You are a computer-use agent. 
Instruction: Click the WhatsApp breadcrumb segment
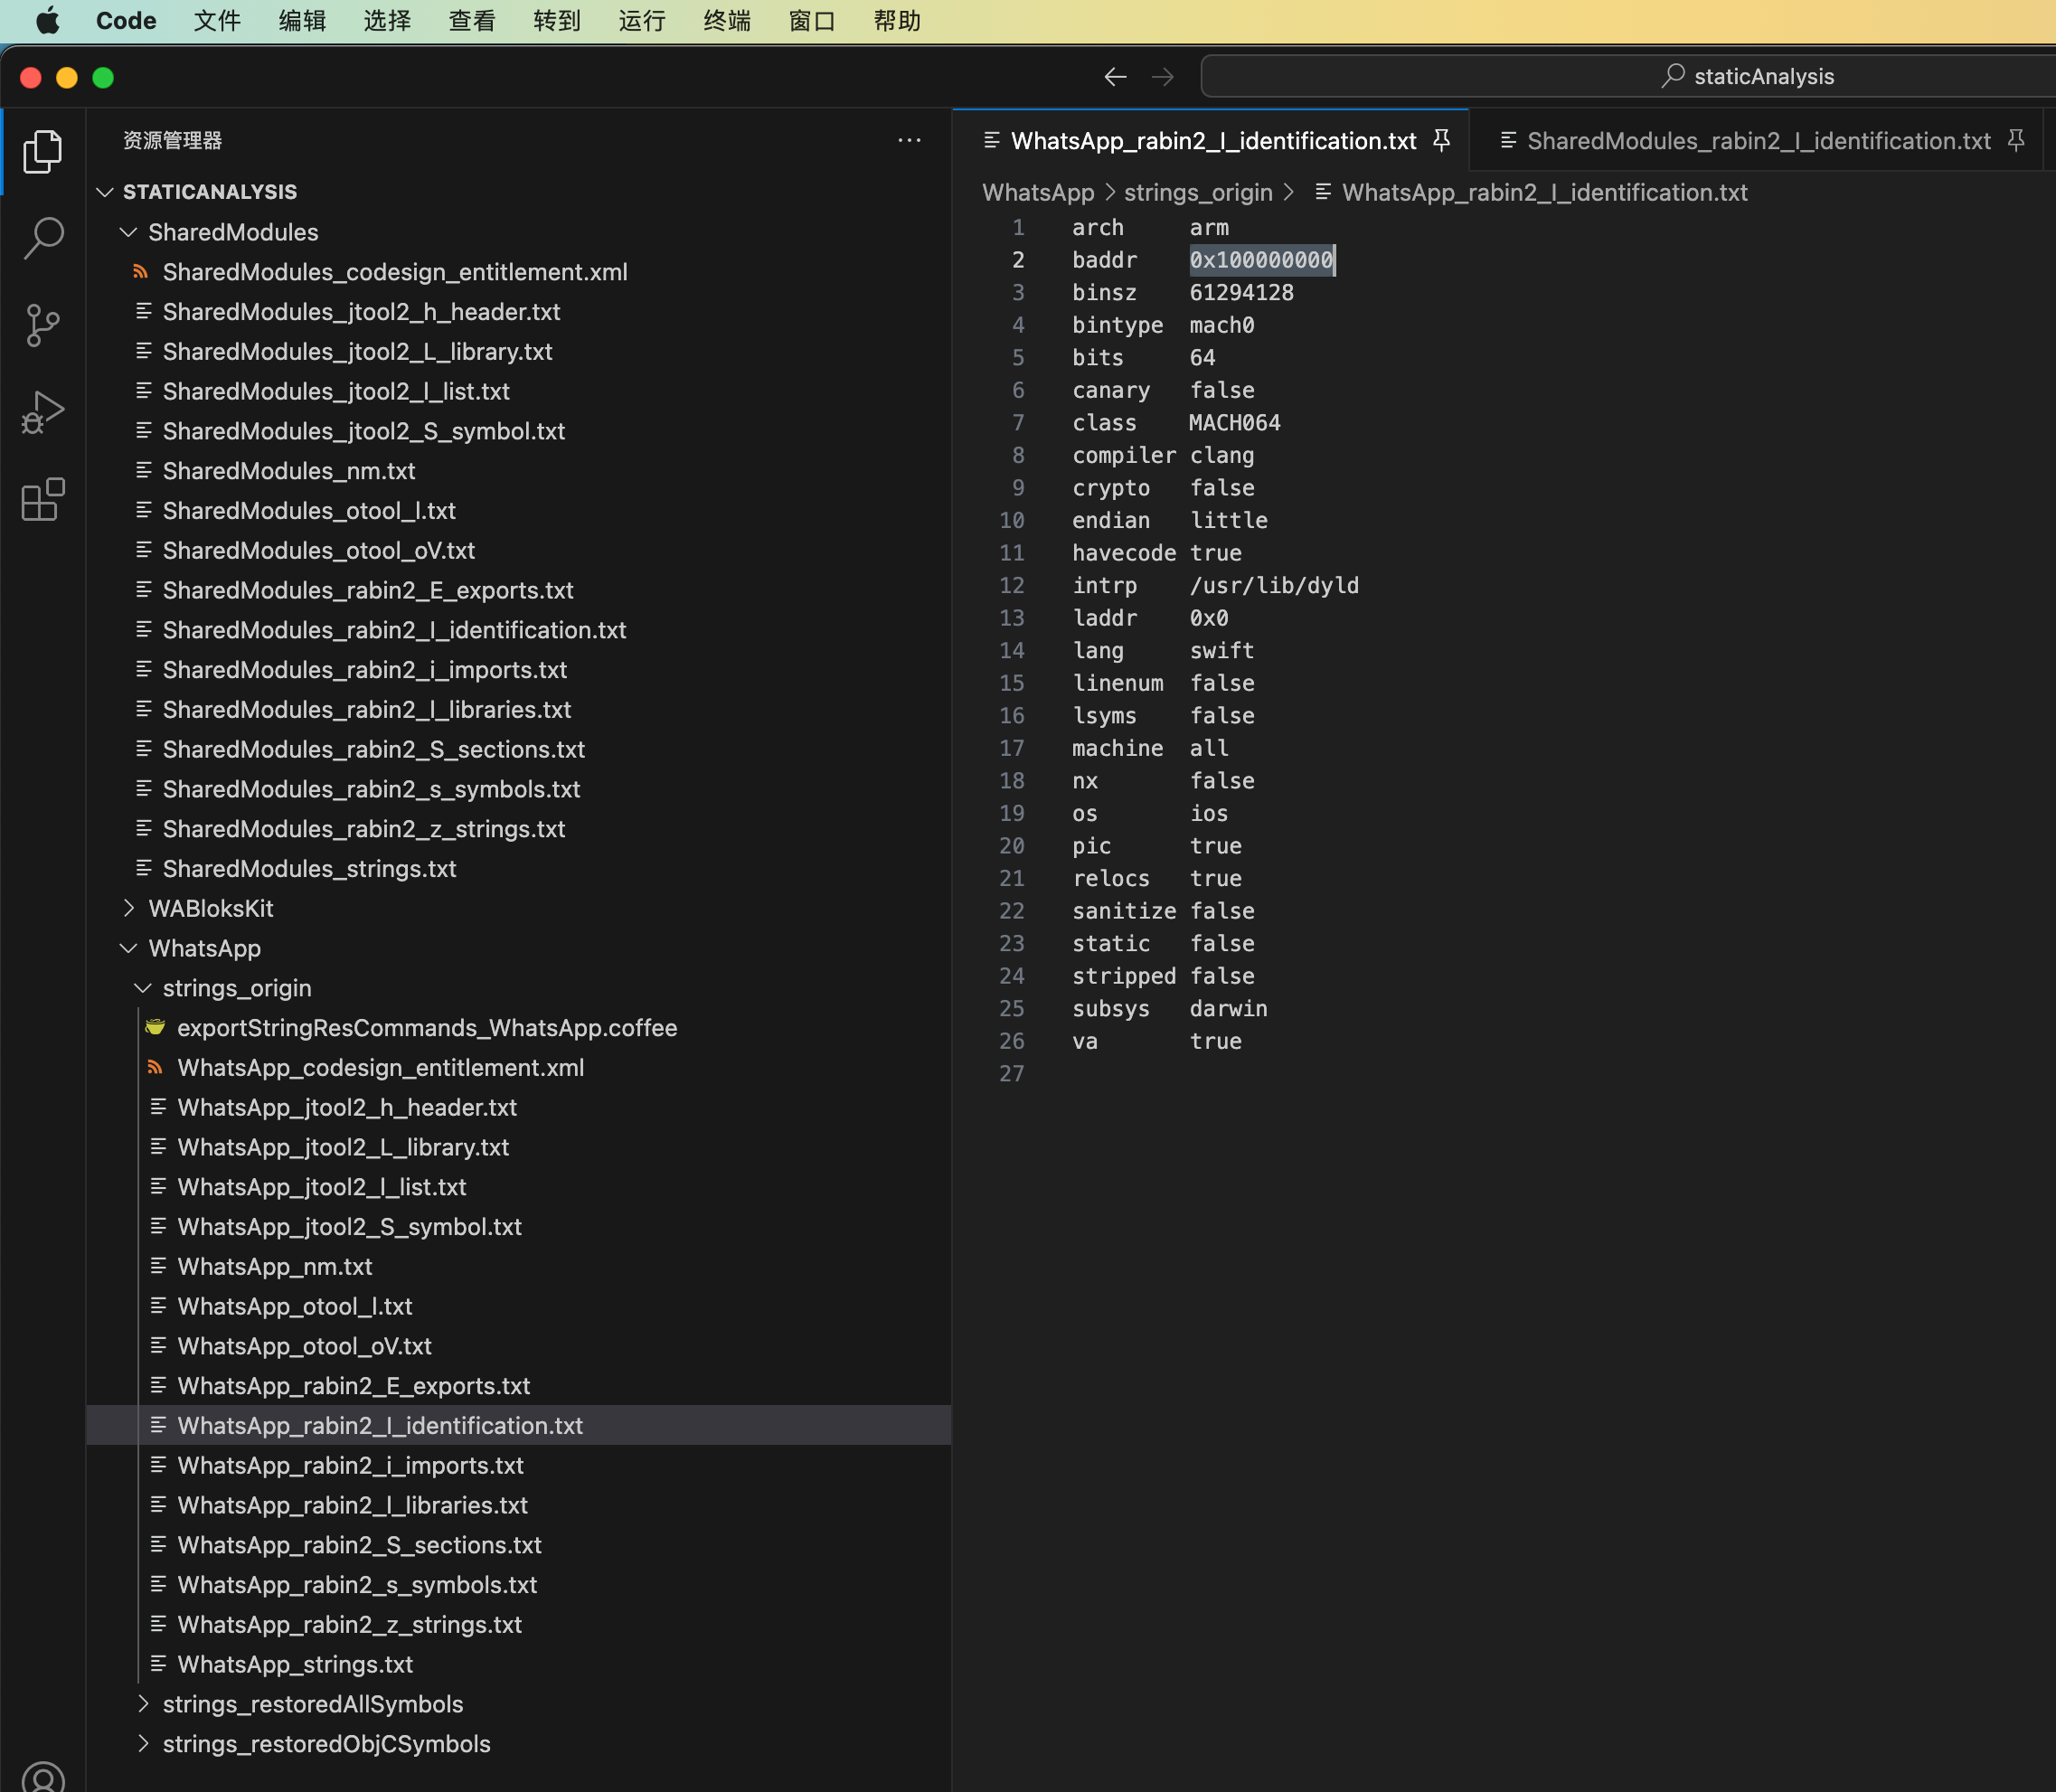[1038, 192]
